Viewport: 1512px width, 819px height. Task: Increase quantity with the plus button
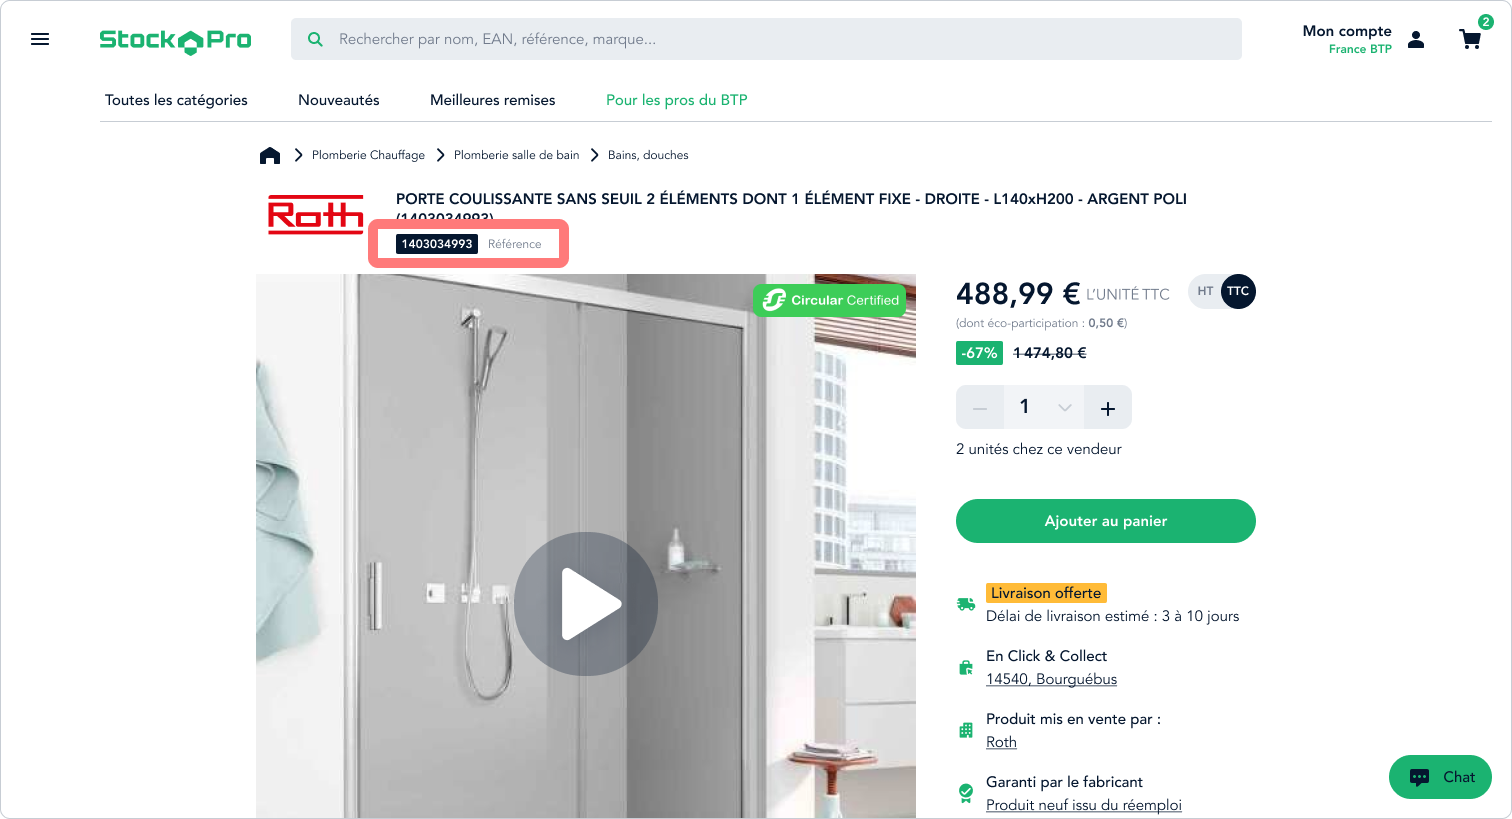coord(1108,408)
